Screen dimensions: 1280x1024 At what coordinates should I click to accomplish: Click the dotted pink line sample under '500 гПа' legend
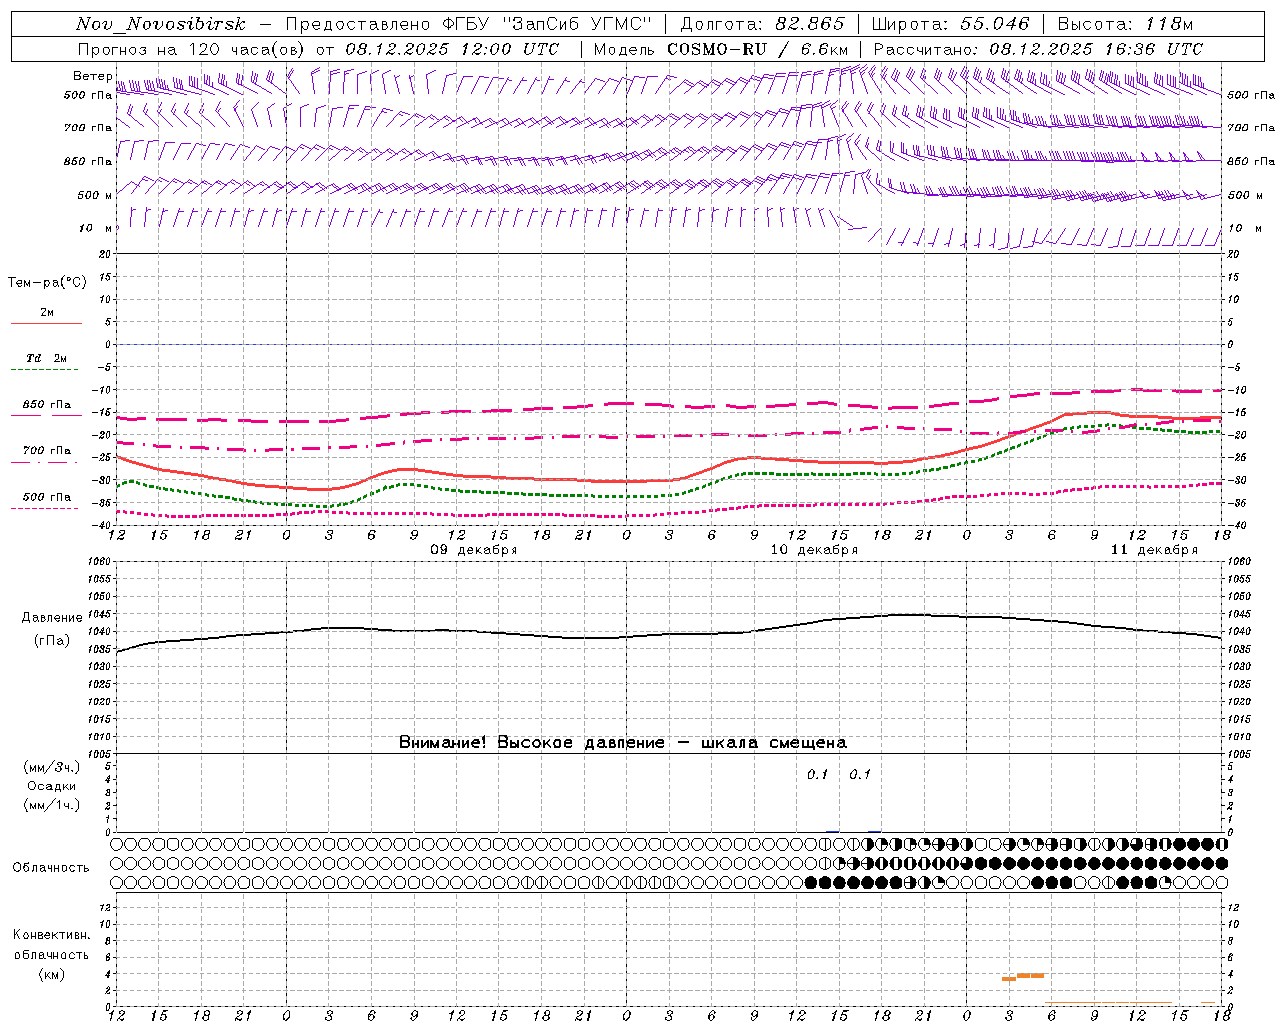[46, 509]
